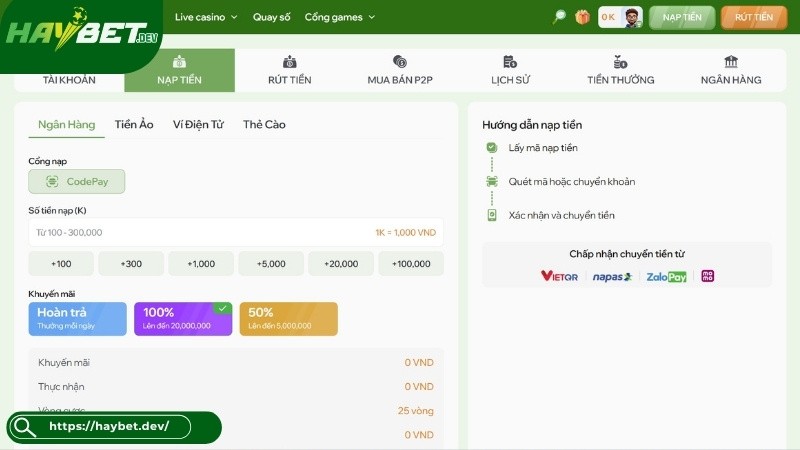Switch to the TIỀN THƯỞNG tab
This screenshot has height=450, width=800.
click(x=620, y=70)
